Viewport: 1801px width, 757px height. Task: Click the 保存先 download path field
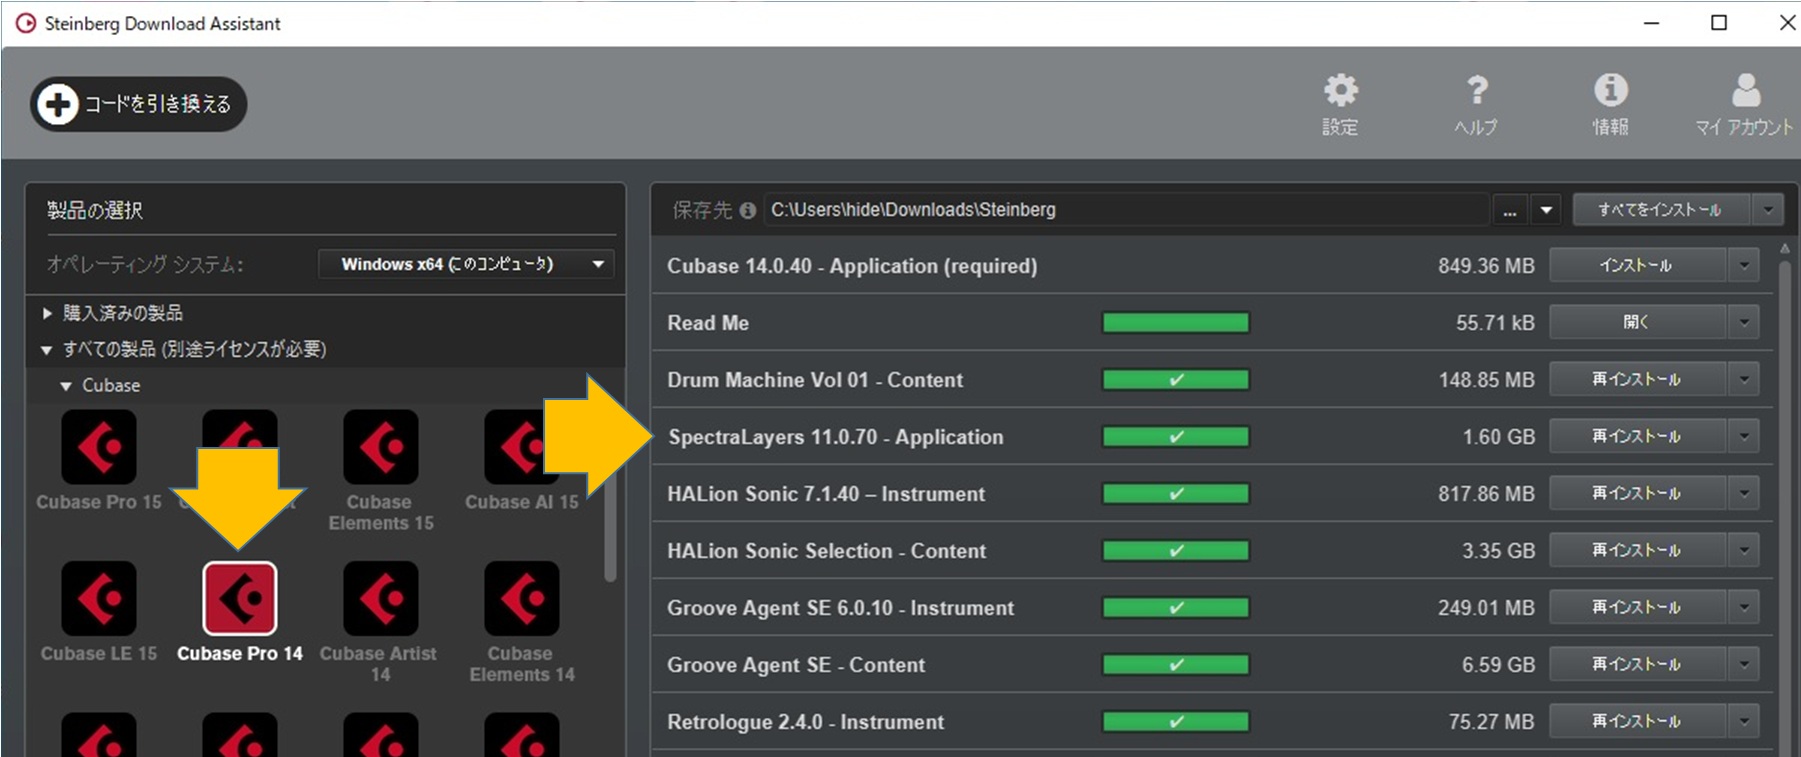[1125, 210]
